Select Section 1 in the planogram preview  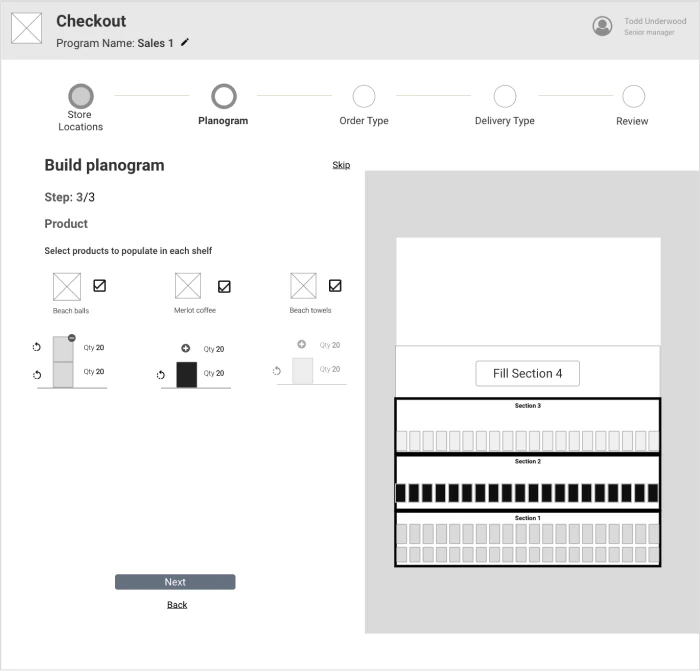pyautogui.click(x=528, y=539)
